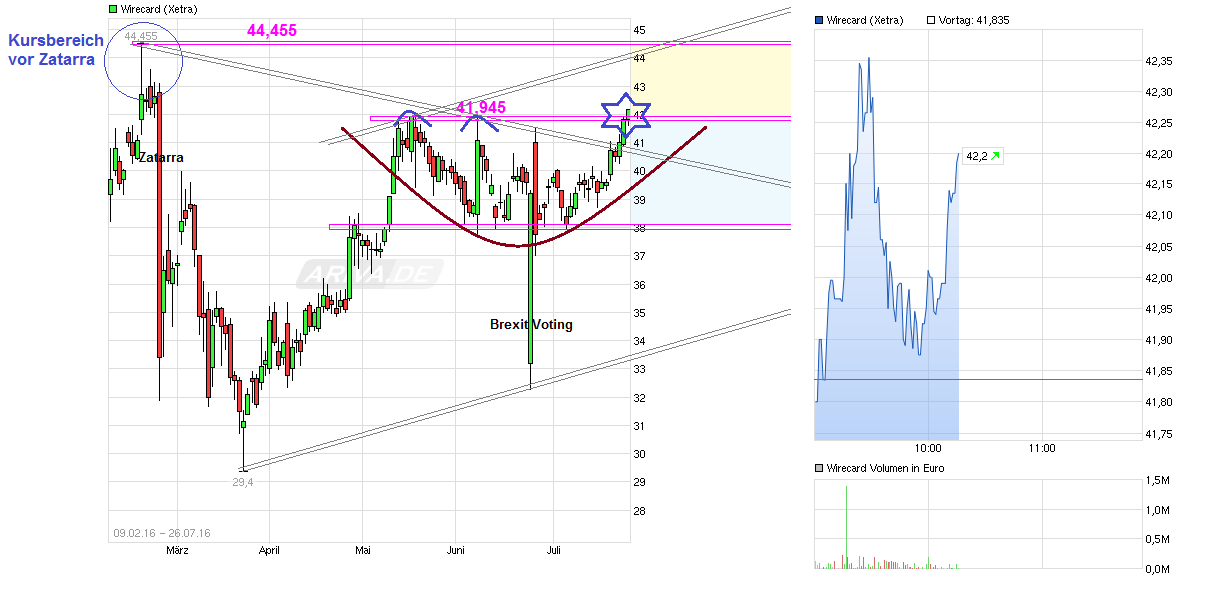Select the 'Wirecard (Xetra)' label above the intraday chart
This screenshot has height=596, width=1210.
(865, 20)
